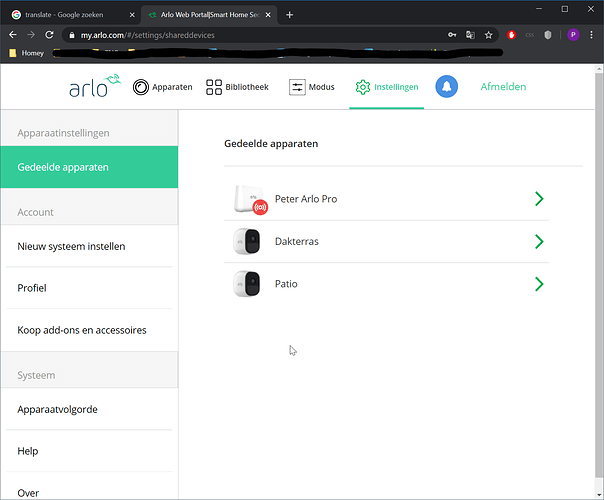This screenshot has width=604, height=500.
Task: Open the Help page
Action: click(x=89, y=451)
